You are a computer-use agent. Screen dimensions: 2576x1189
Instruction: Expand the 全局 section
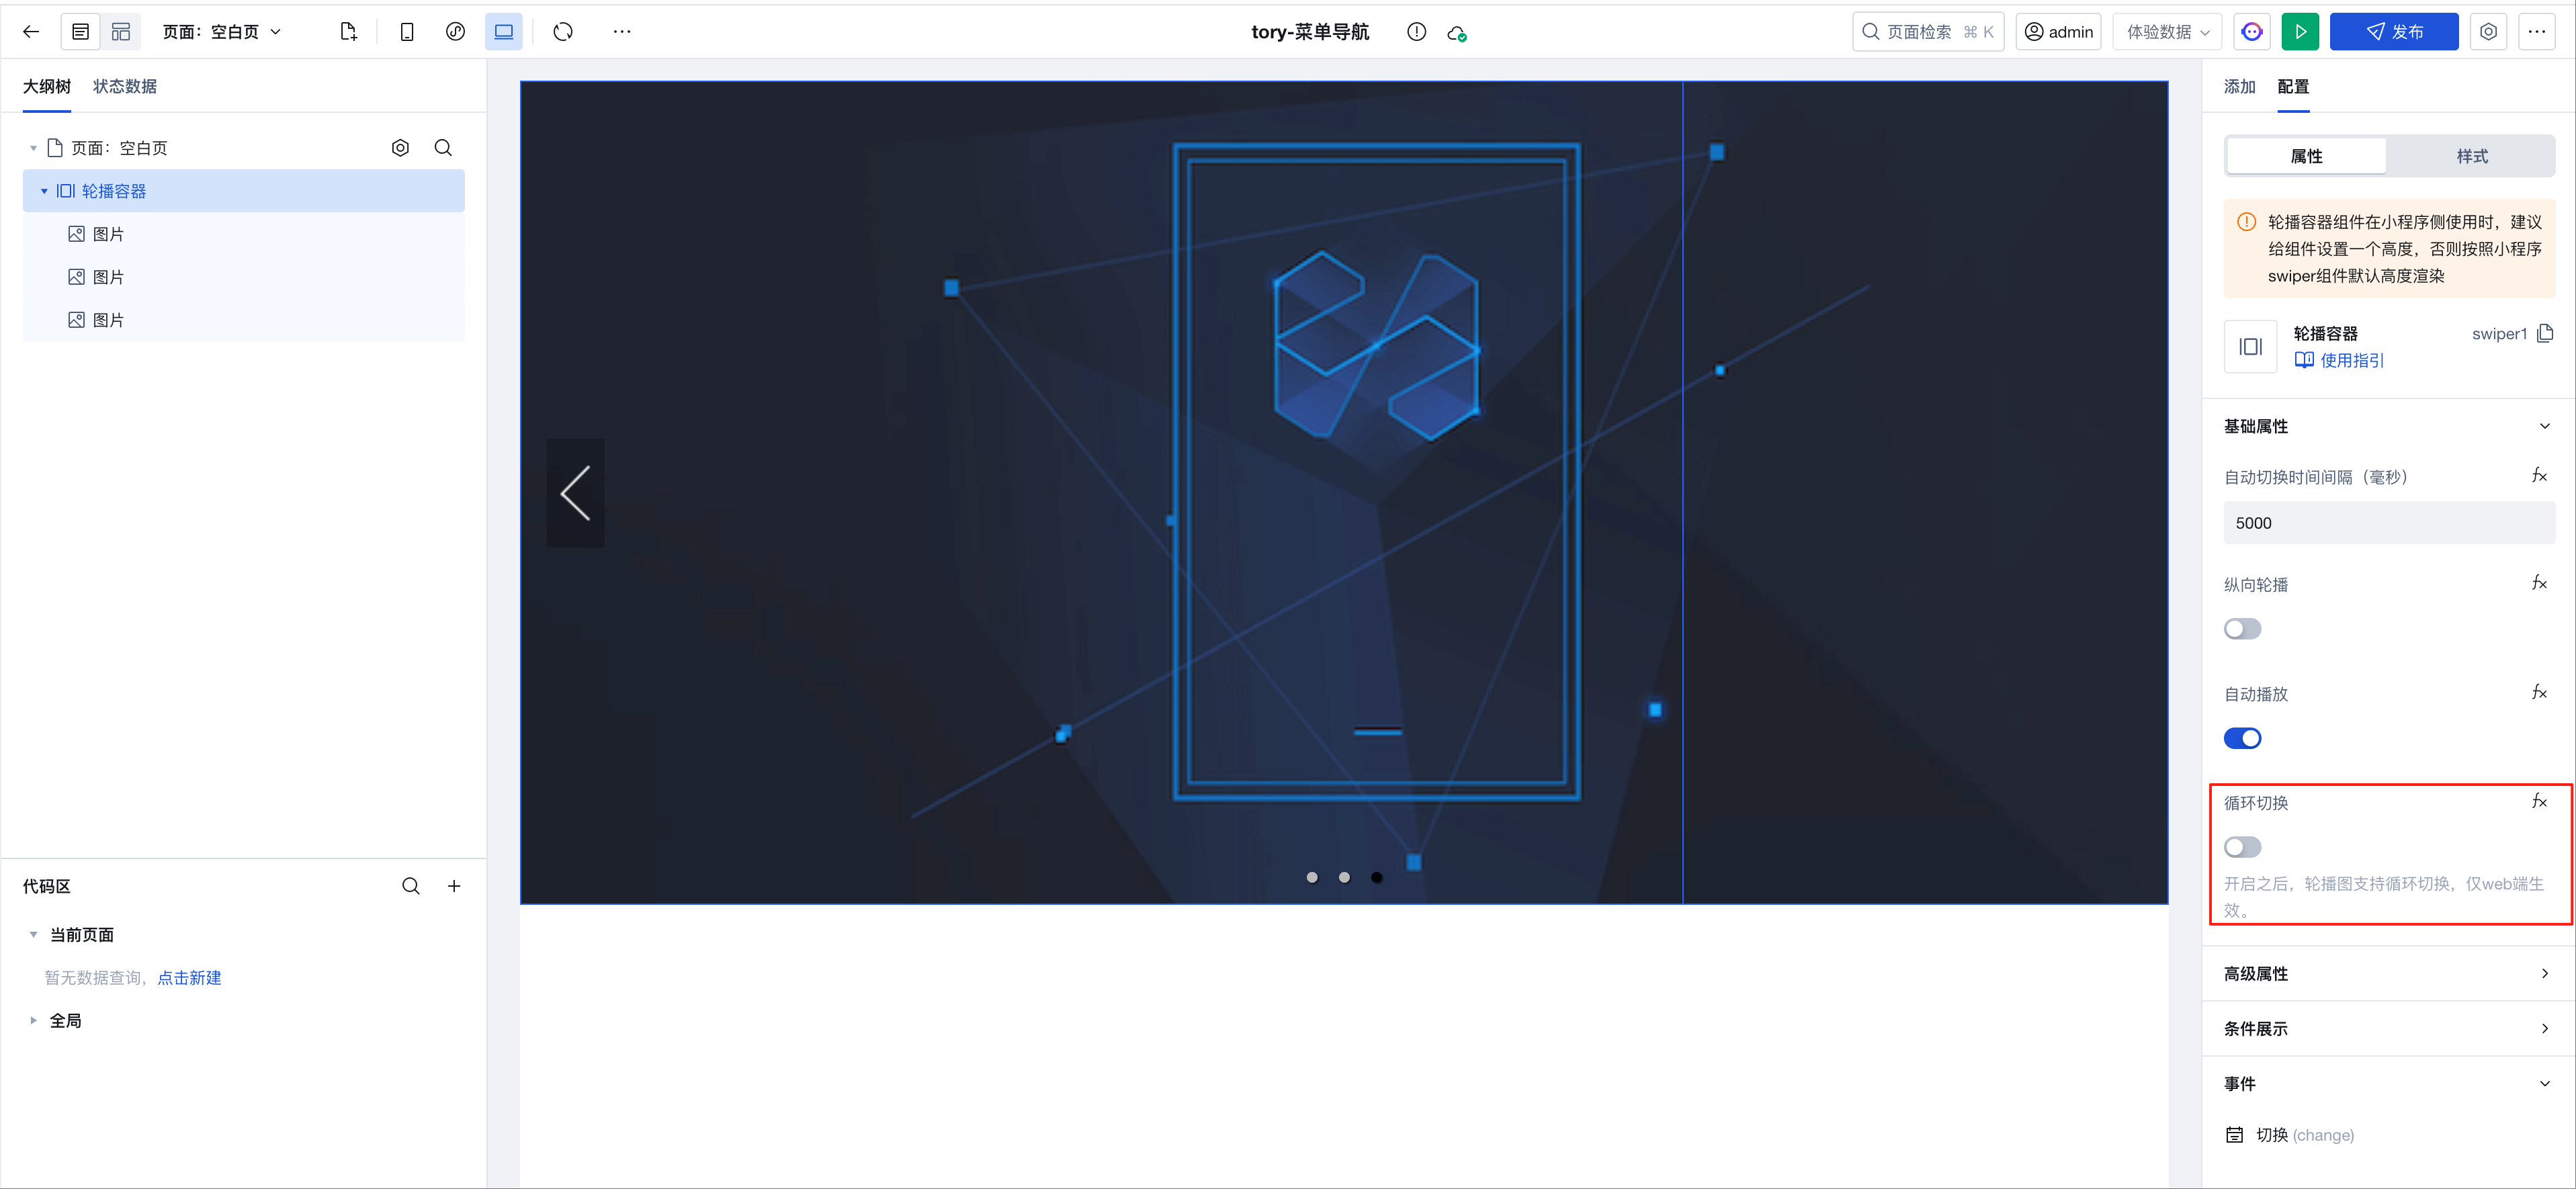click(33, 1021)
